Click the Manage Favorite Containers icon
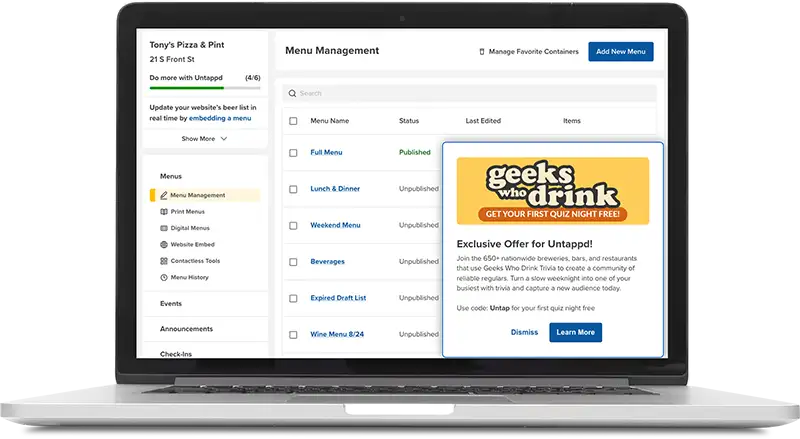The height and width of the screenshot is (439, 800). pyautogui.click(x=482, y=52)
